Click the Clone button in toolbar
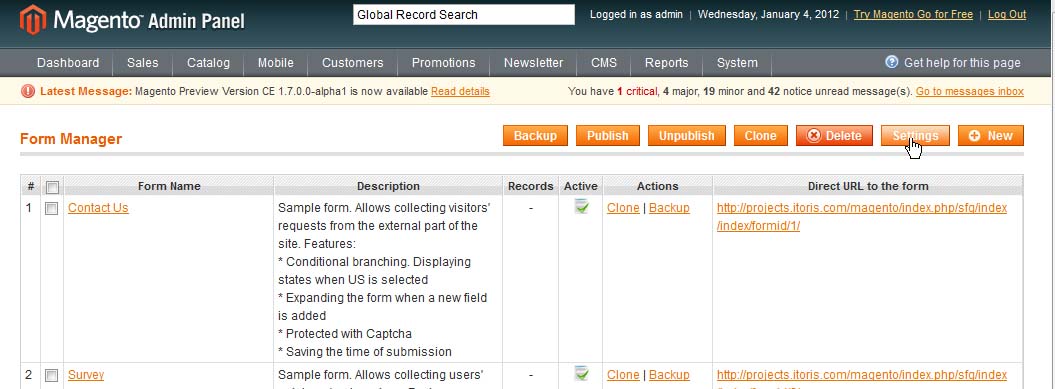Viewport: 1055px width, 389px height. [x=760, y=135]
